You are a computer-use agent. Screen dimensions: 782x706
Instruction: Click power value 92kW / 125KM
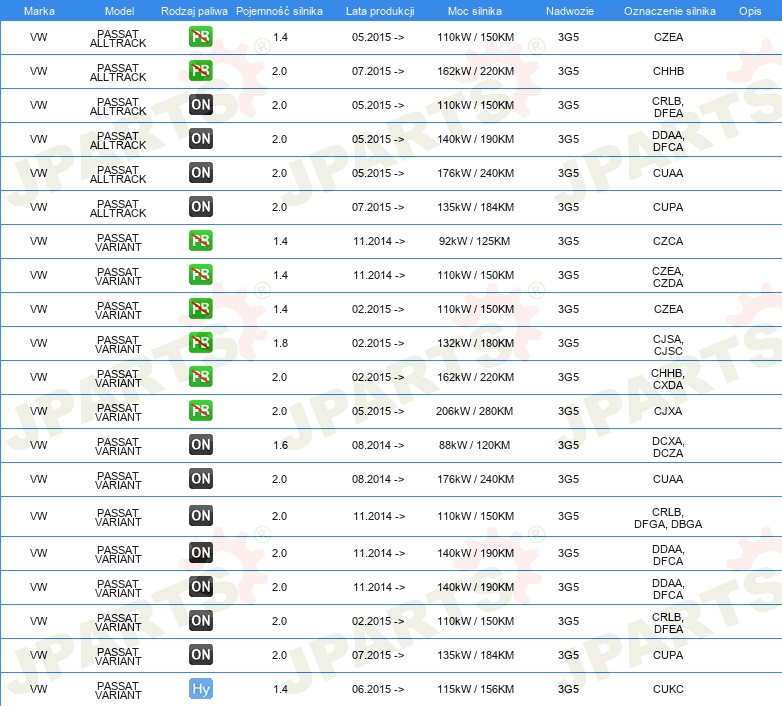(474, 241)
